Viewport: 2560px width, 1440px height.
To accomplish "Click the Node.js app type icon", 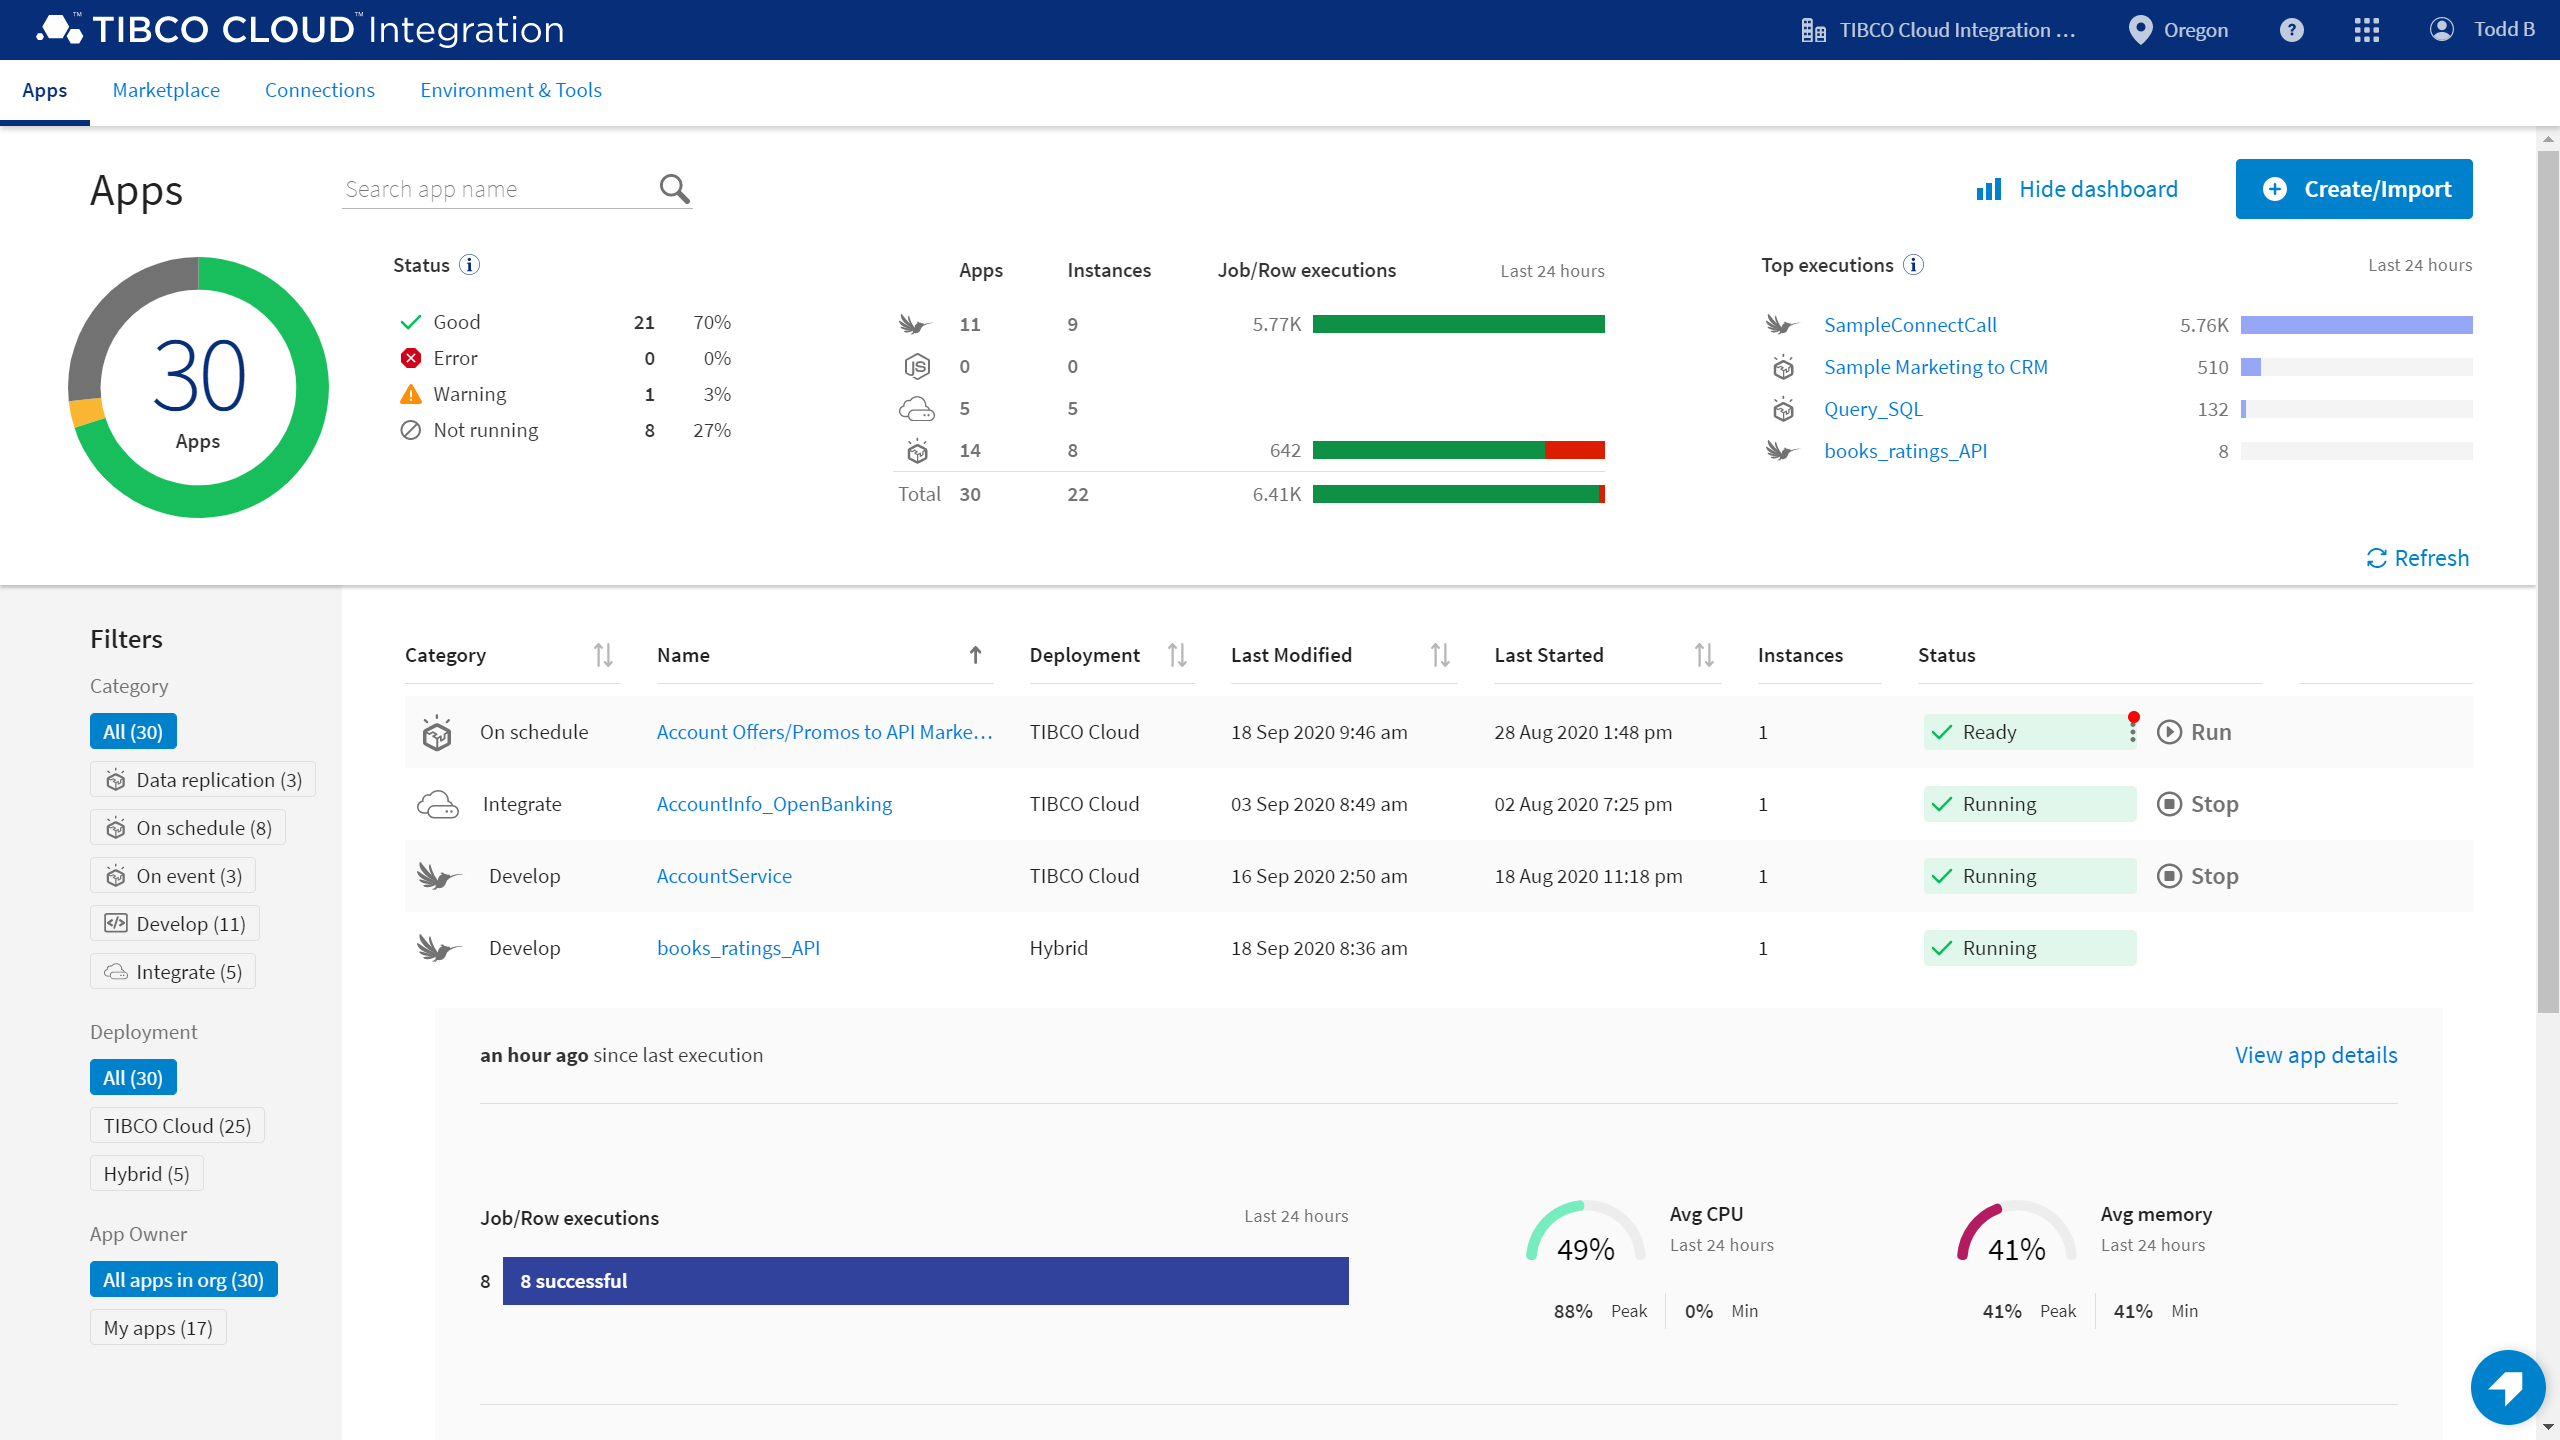I will (x=916, y=366).
